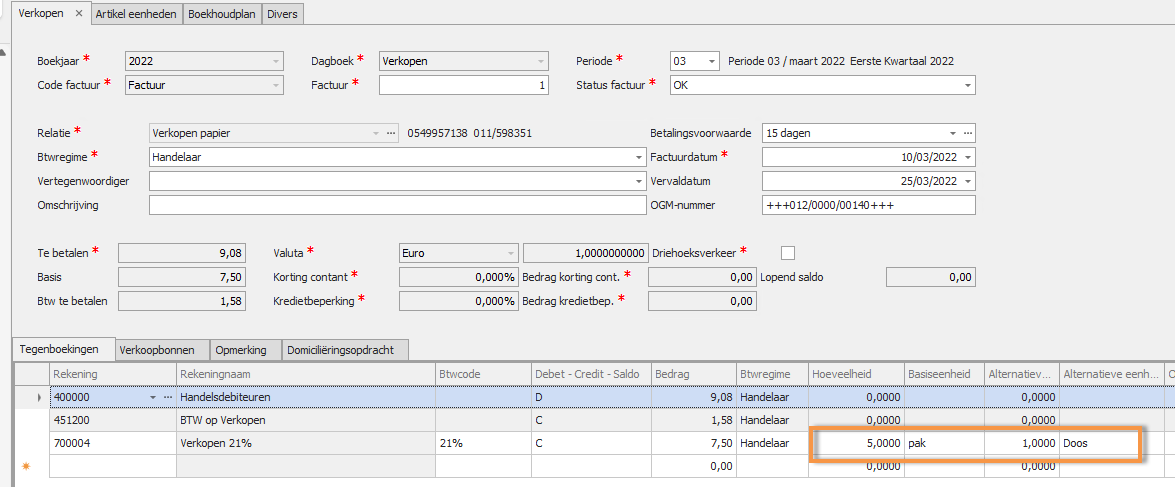Sort by Rekening column header
Viewport: 1175px width, 487px height.
[112, 374]
